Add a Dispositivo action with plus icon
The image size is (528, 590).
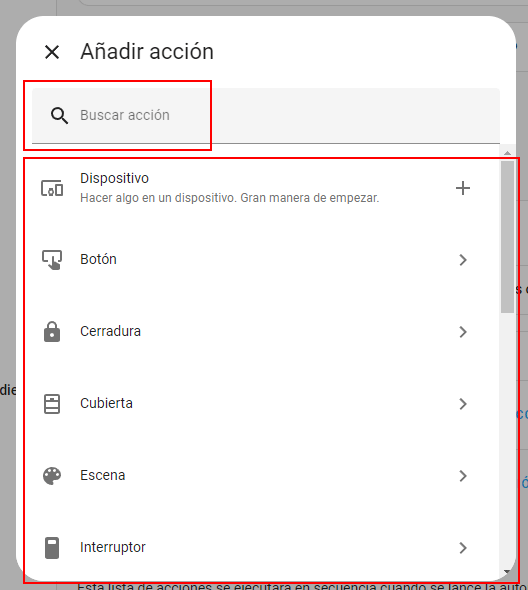pos(463,188)
